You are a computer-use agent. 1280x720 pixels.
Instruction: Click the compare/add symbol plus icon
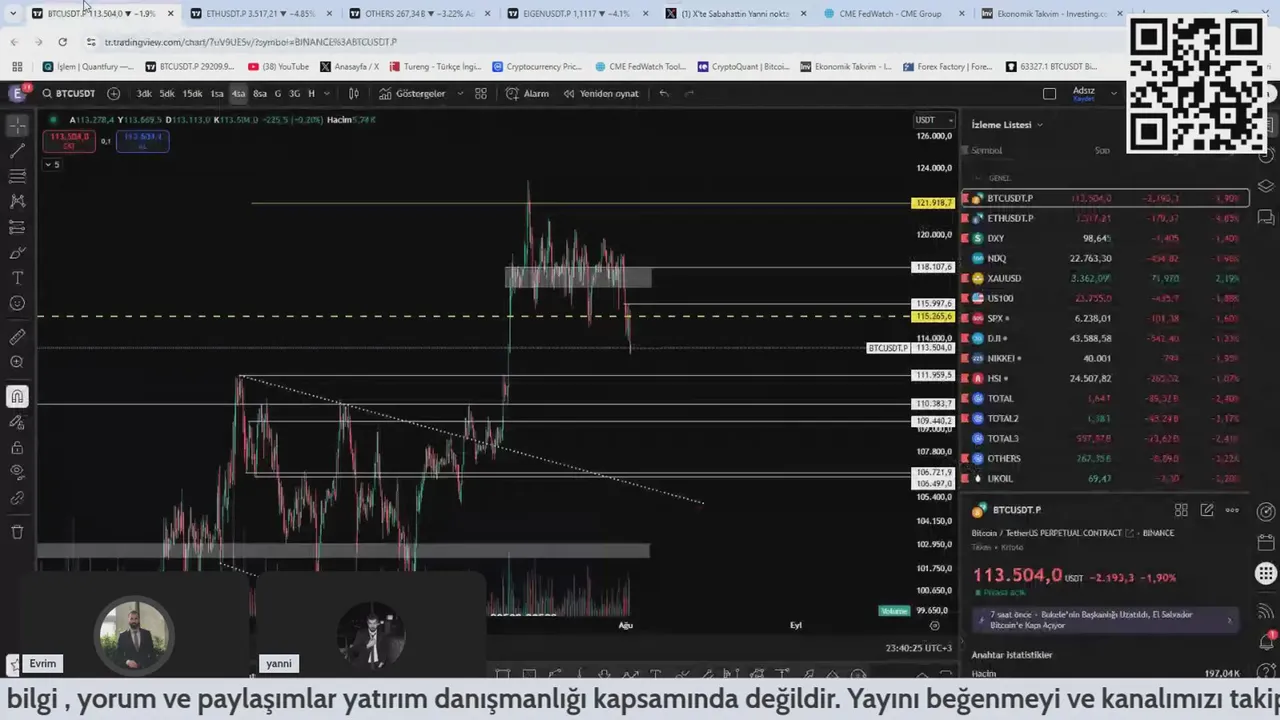[x=113, y=93]
